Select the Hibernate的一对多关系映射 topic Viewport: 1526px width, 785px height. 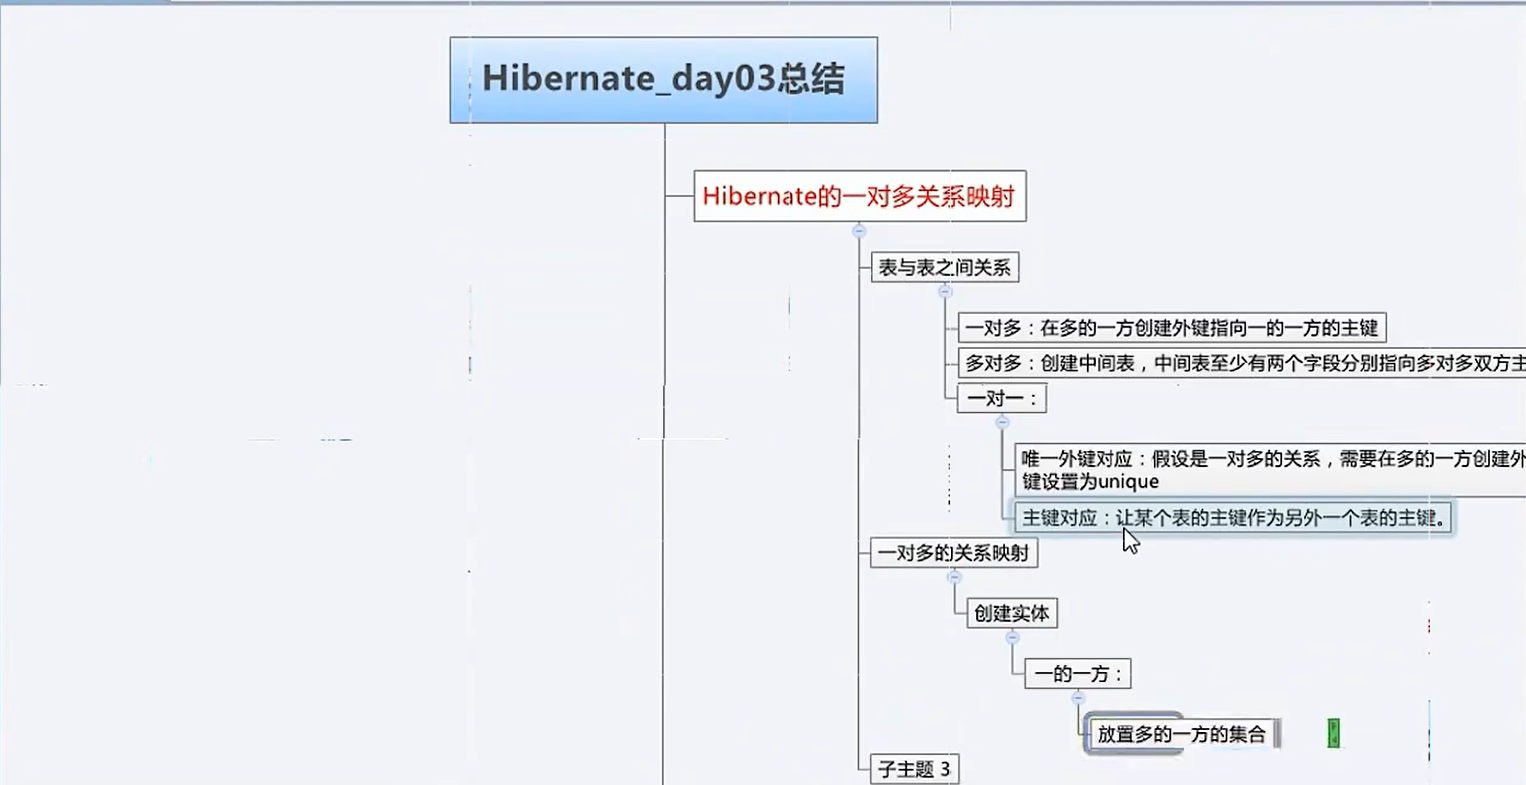click(860, 196)
